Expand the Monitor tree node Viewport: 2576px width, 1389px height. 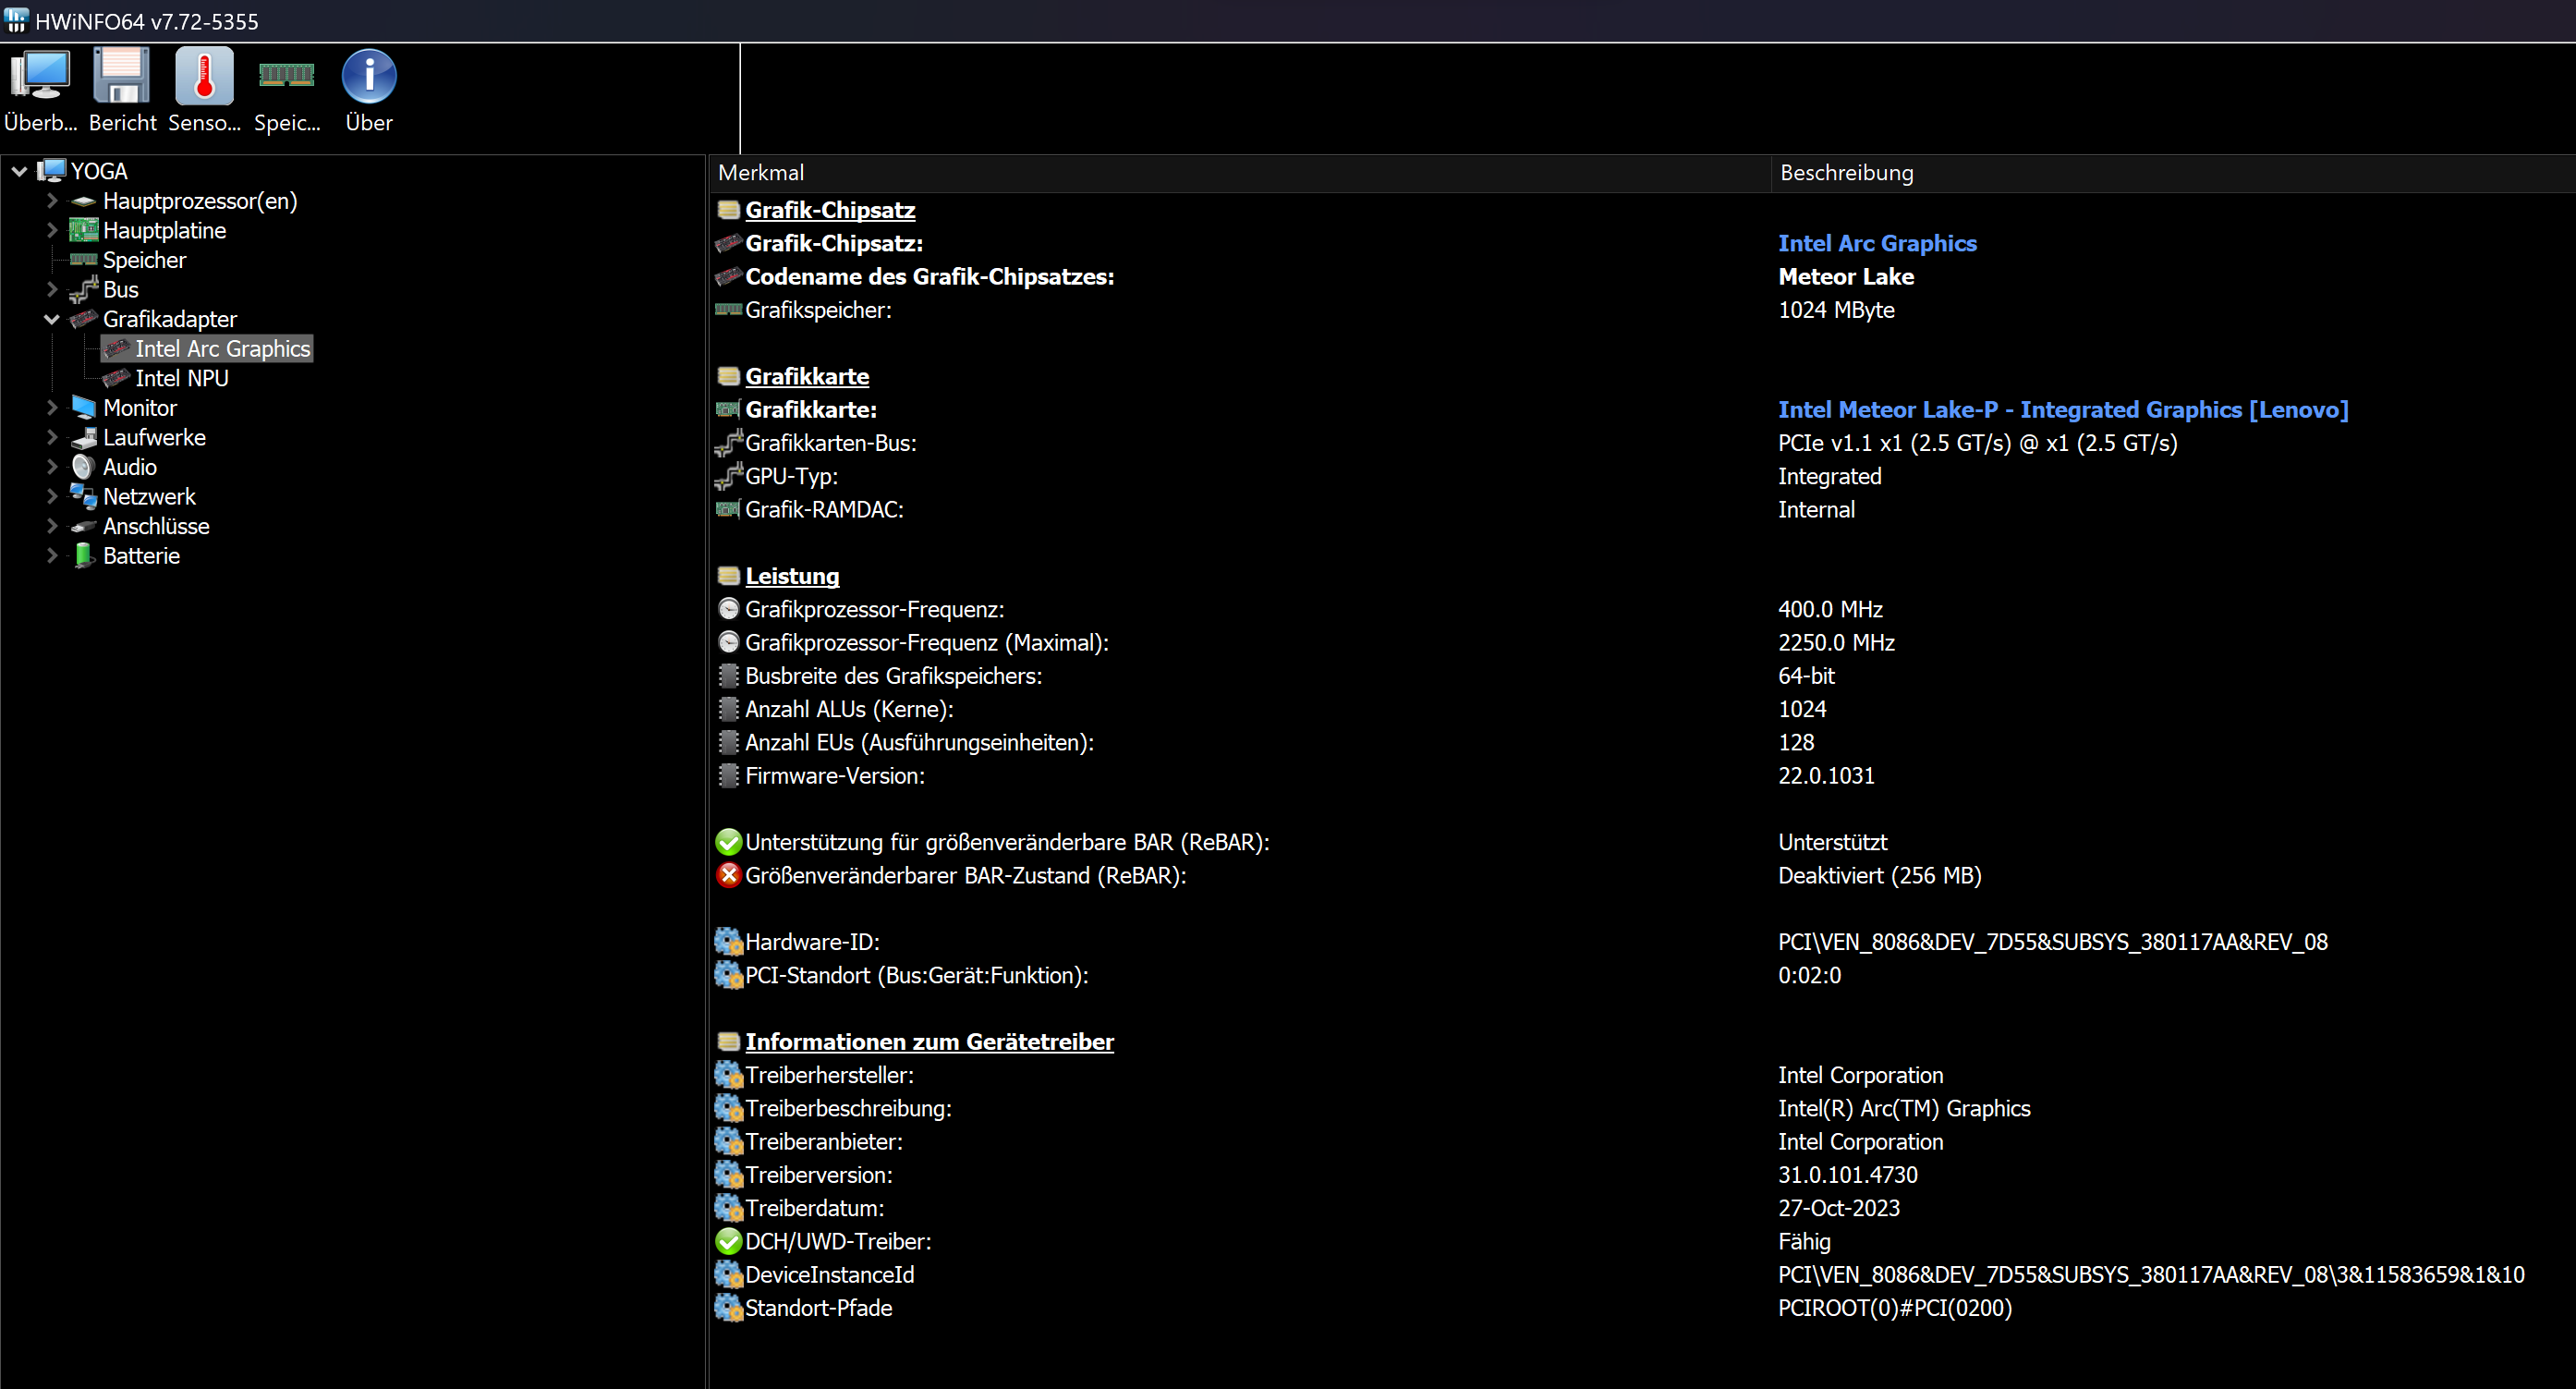tap(52, 408)
